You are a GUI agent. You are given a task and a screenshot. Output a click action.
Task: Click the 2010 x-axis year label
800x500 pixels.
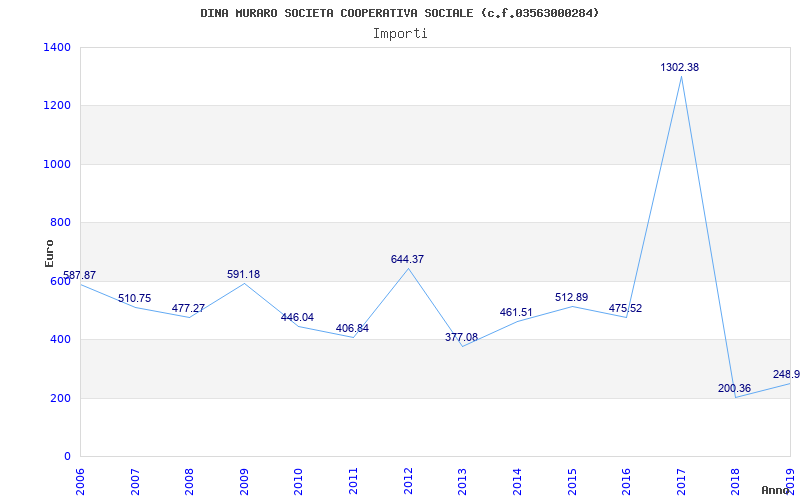pyautogui.click(x=298, y=481)
